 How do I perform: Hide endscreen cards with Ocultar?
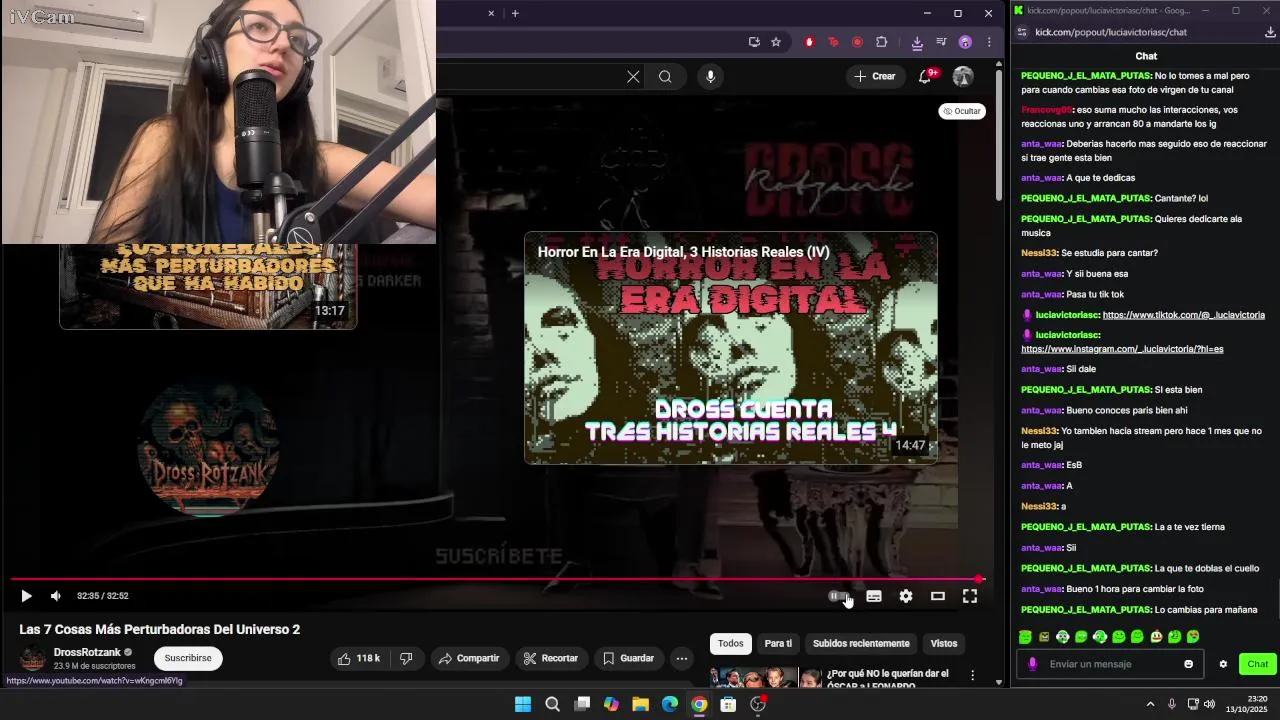click(962, 111)
